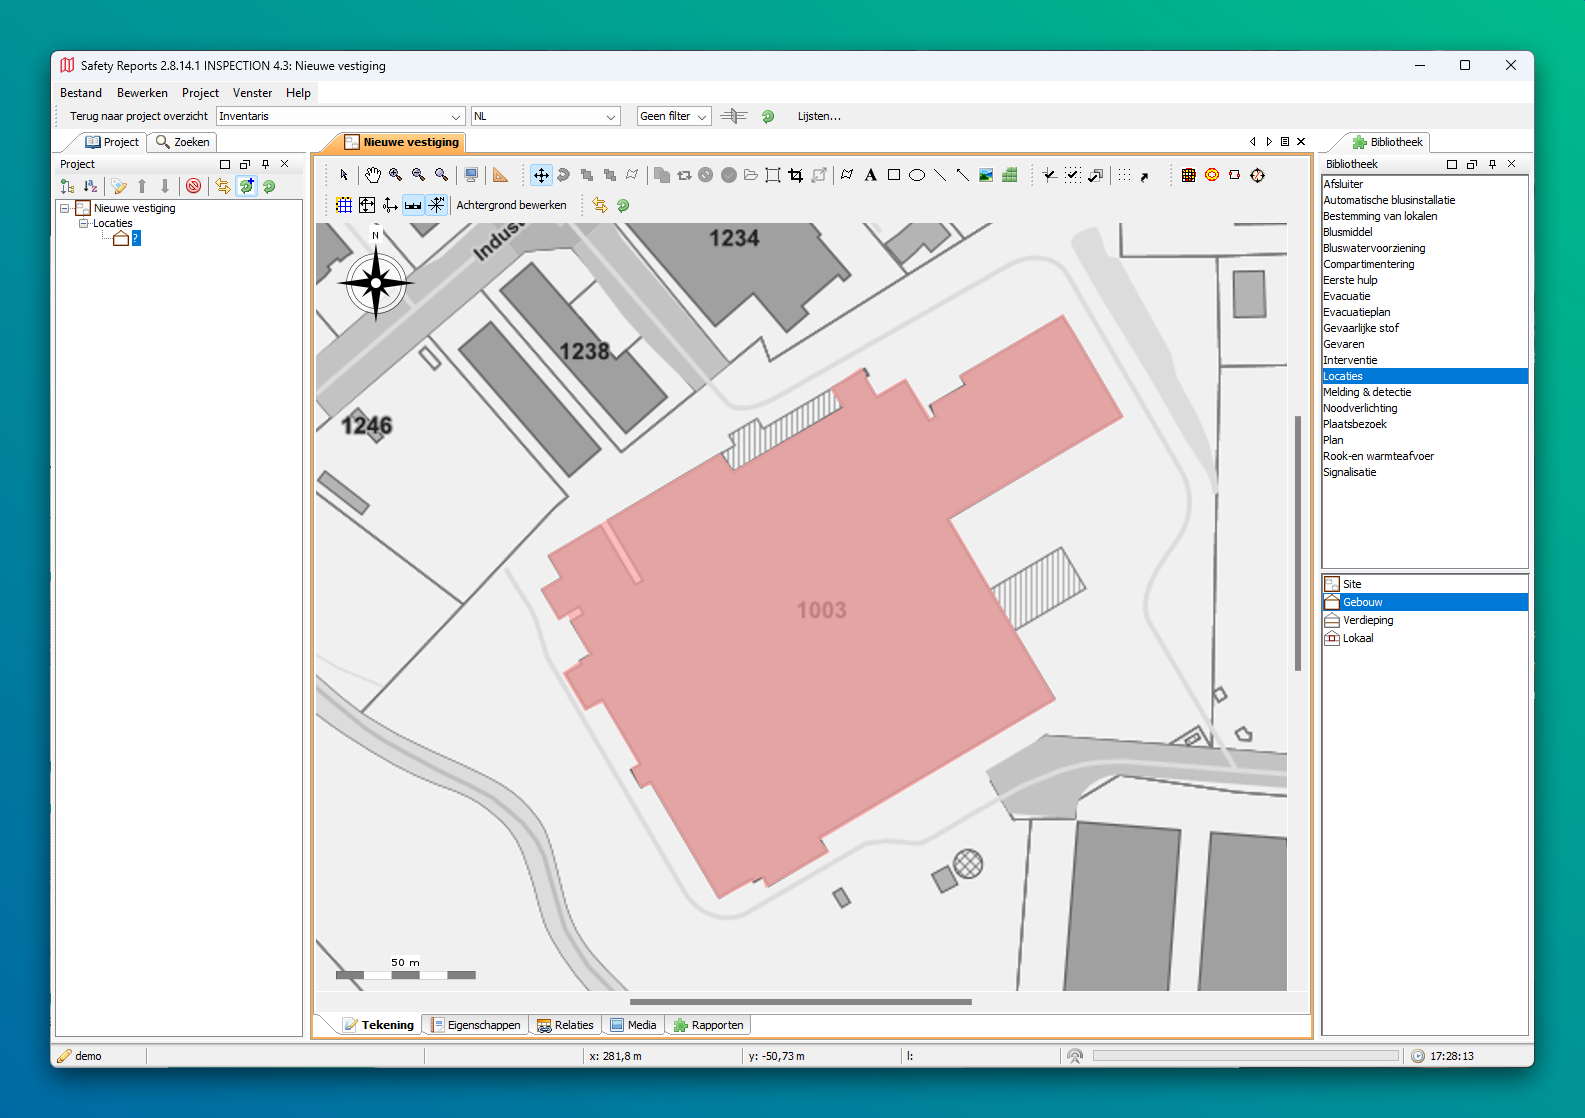Open the Geen filter dropdown
1585x1118 pixels.
pos(674,116)
